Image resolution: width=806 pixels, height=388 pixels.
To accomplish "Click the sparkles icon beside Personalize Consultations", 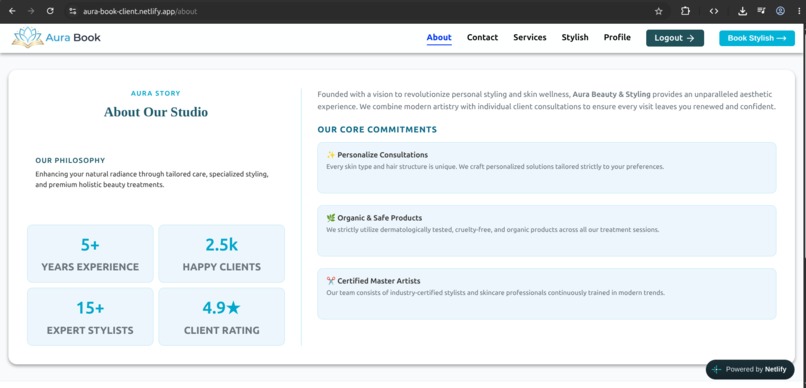I will (x=331, y=155).
